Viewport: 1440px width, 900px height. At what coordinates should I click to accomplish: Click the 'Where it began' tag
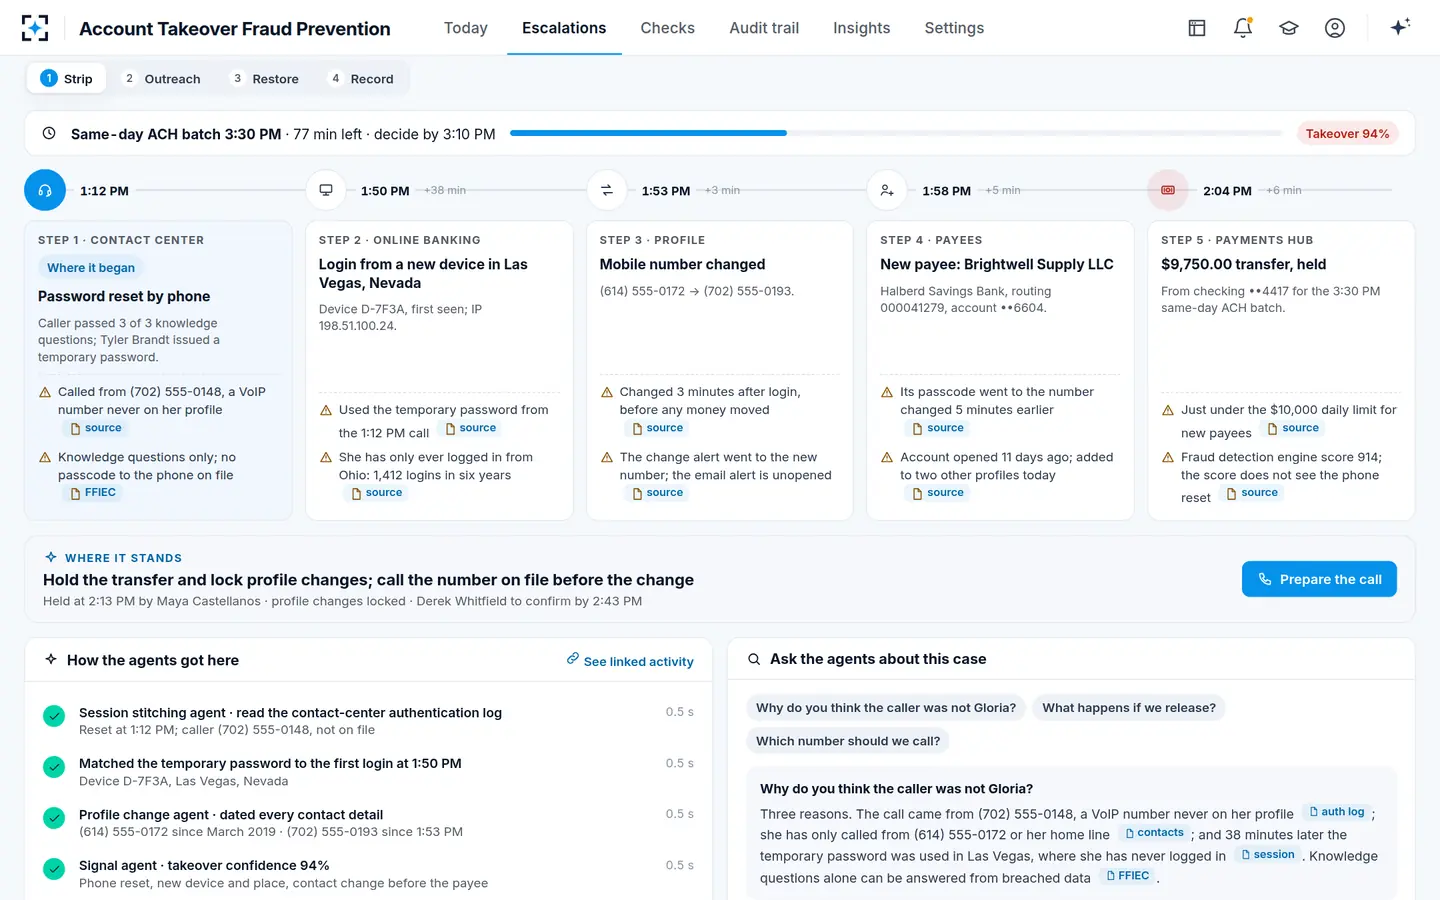pos(91,268)
